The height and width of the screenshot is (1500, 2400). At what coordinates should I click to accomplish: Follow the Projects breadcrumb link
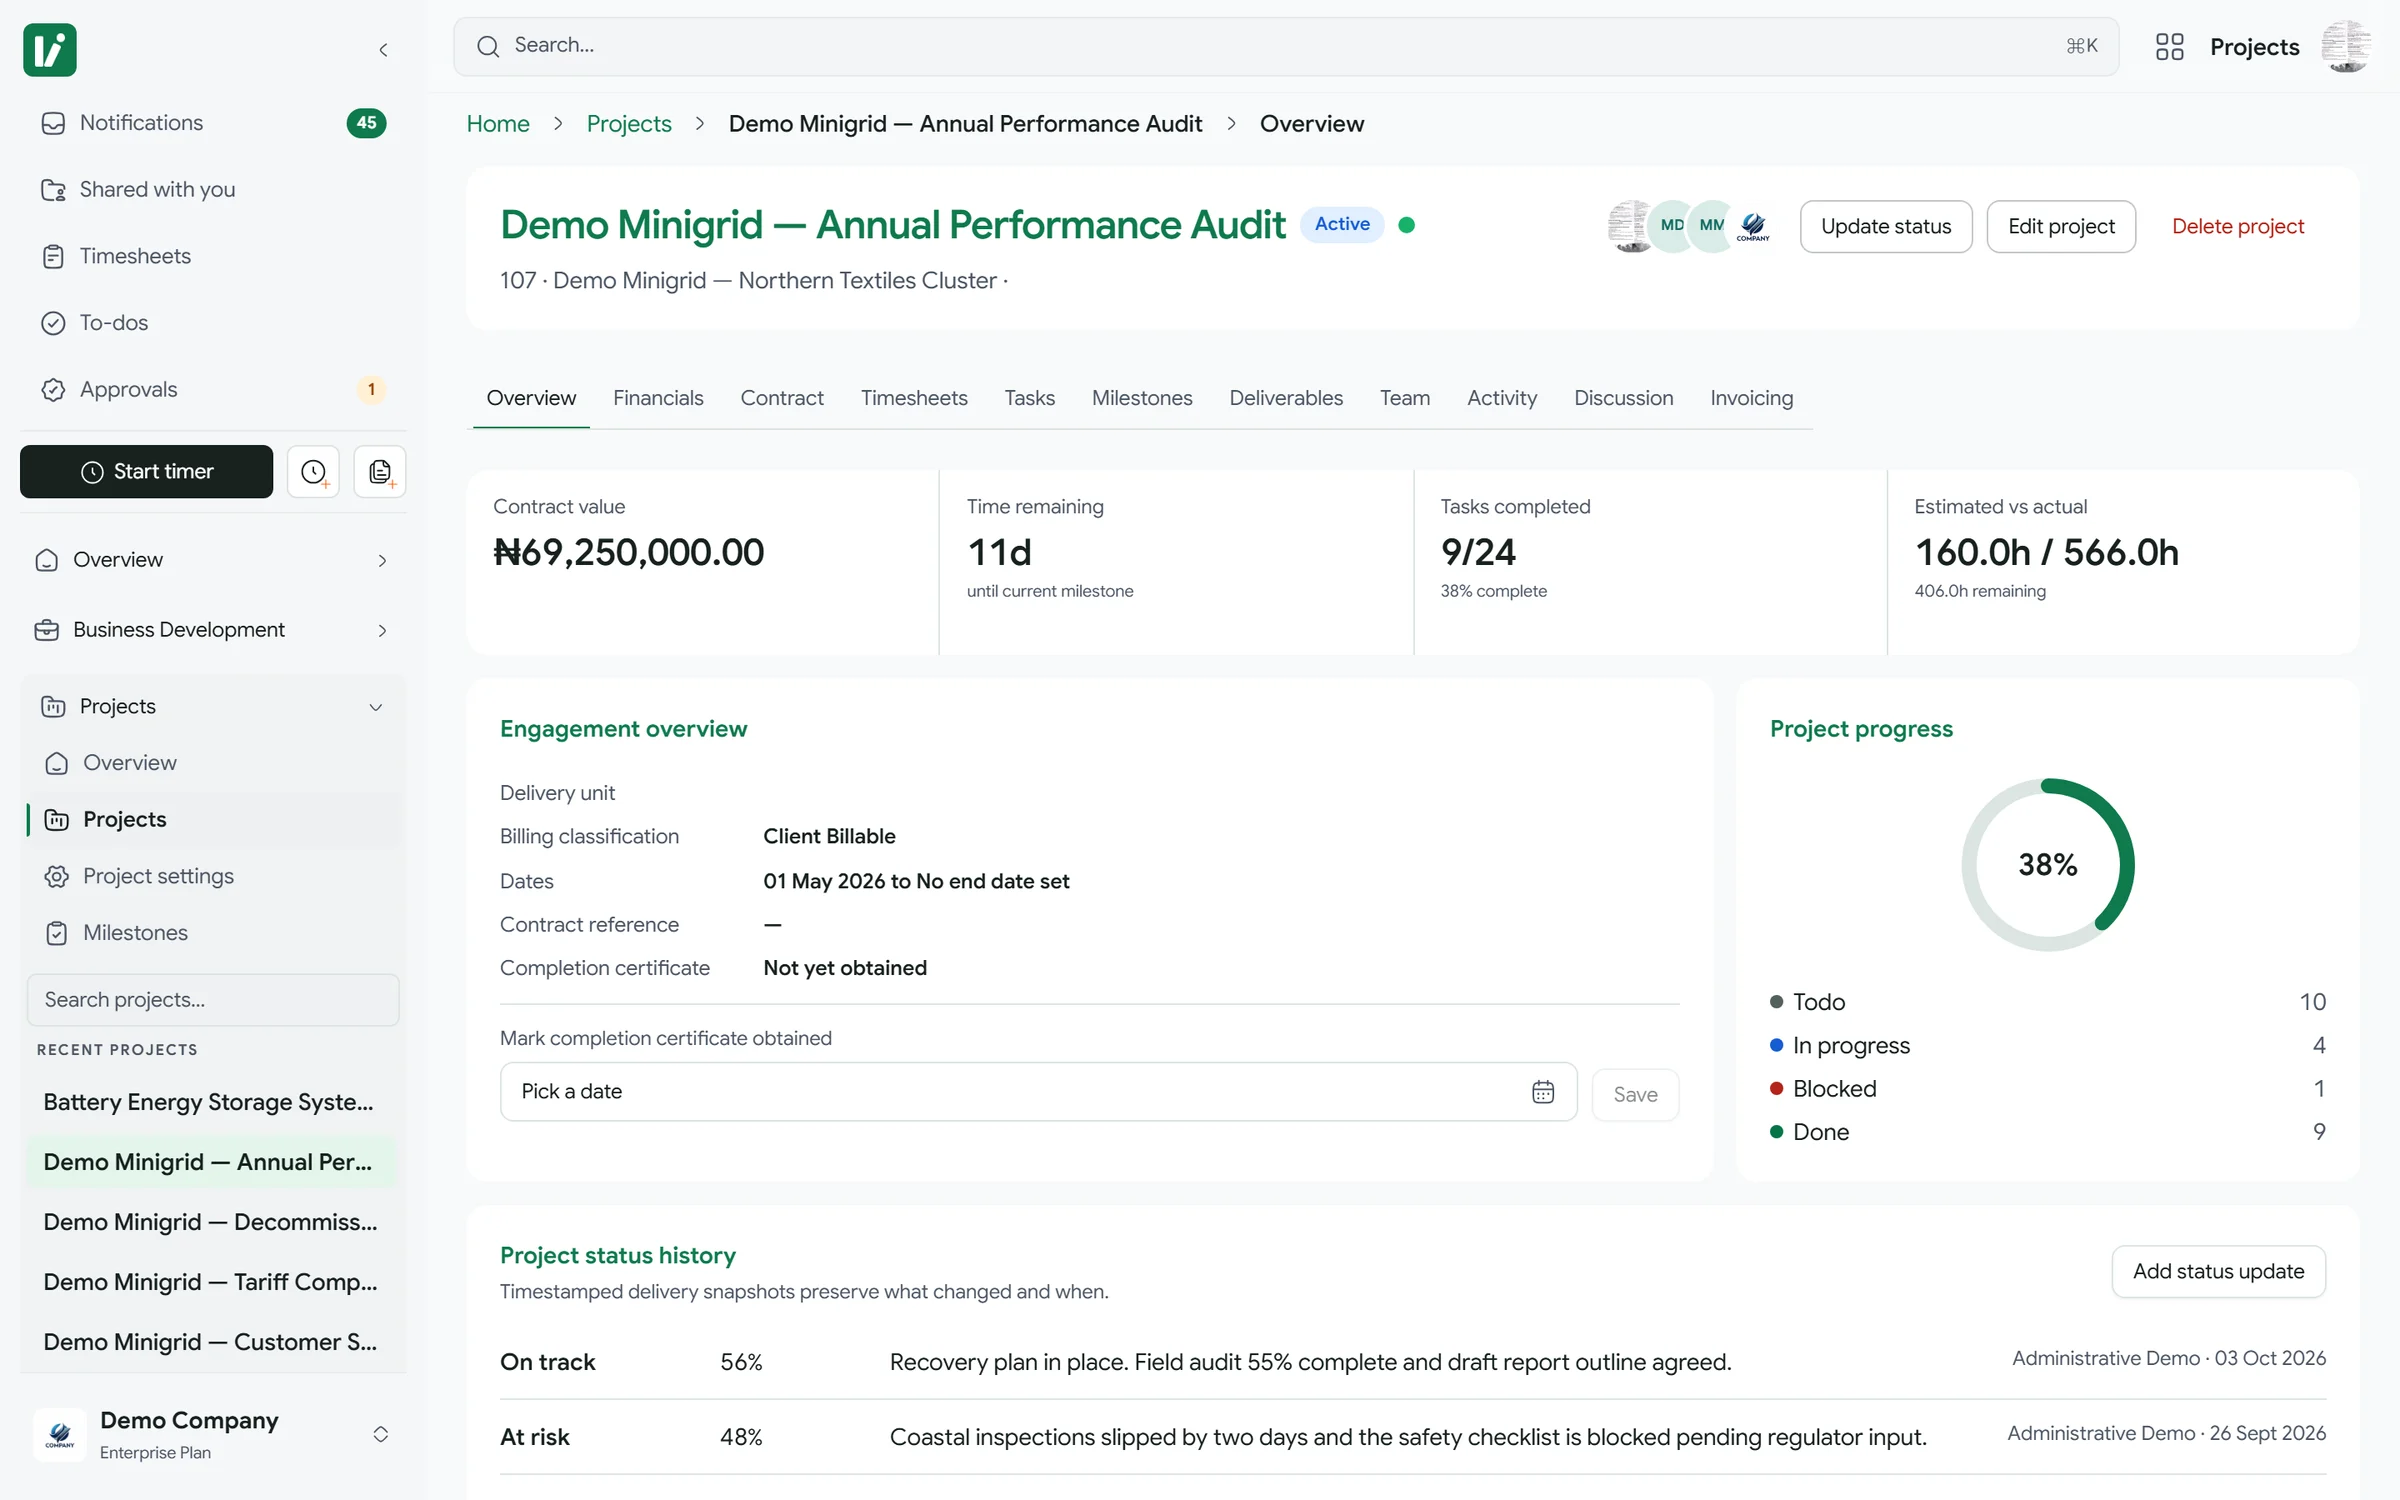click(629, 124)
